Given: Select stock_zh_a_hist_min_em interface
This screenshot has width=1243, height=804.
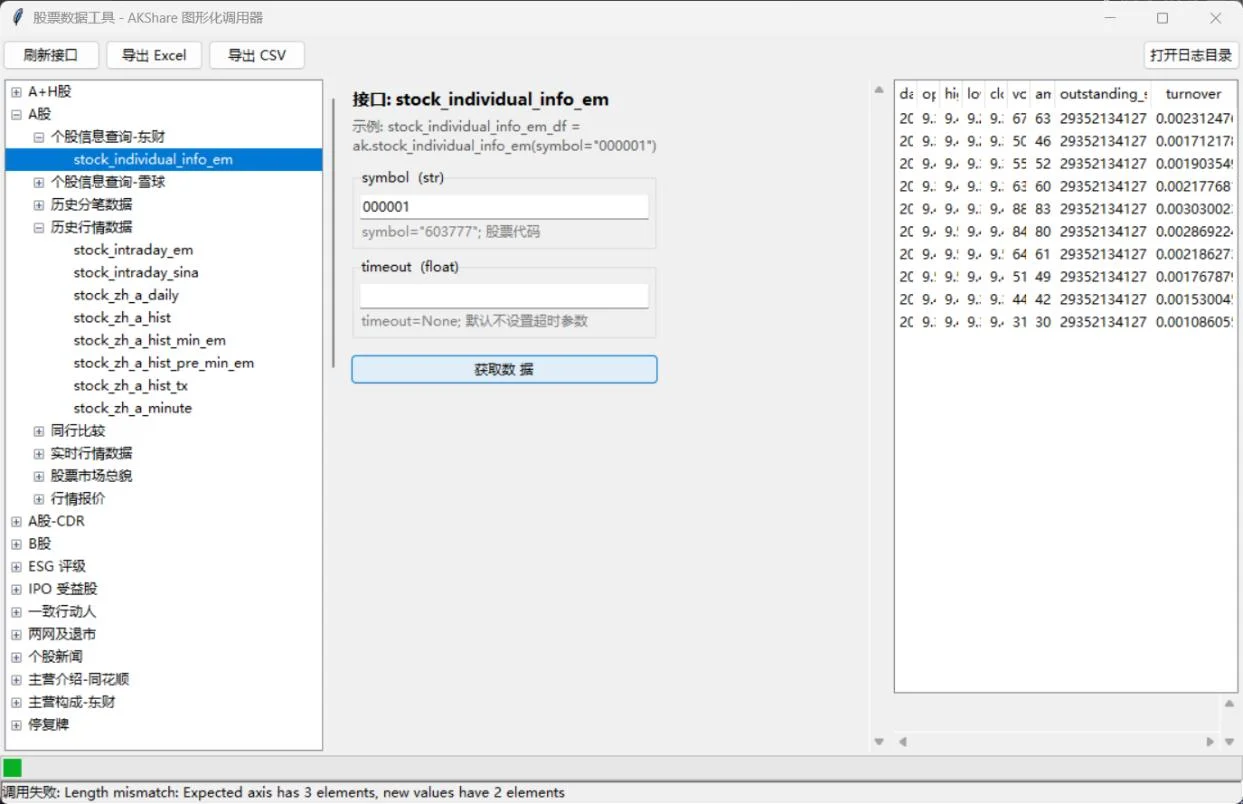Looking at the screenshot, I should click(x=150, y=340).
